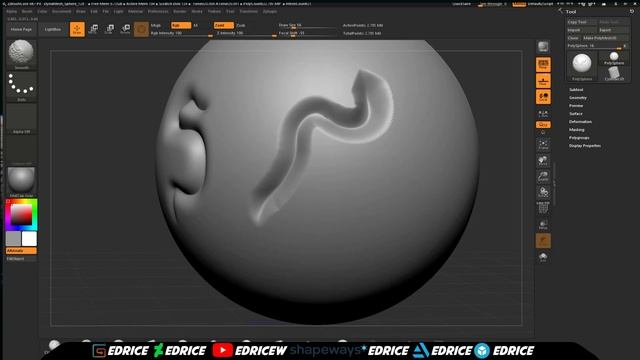Click the Qxyz rotation axis icon

point(543,124)
